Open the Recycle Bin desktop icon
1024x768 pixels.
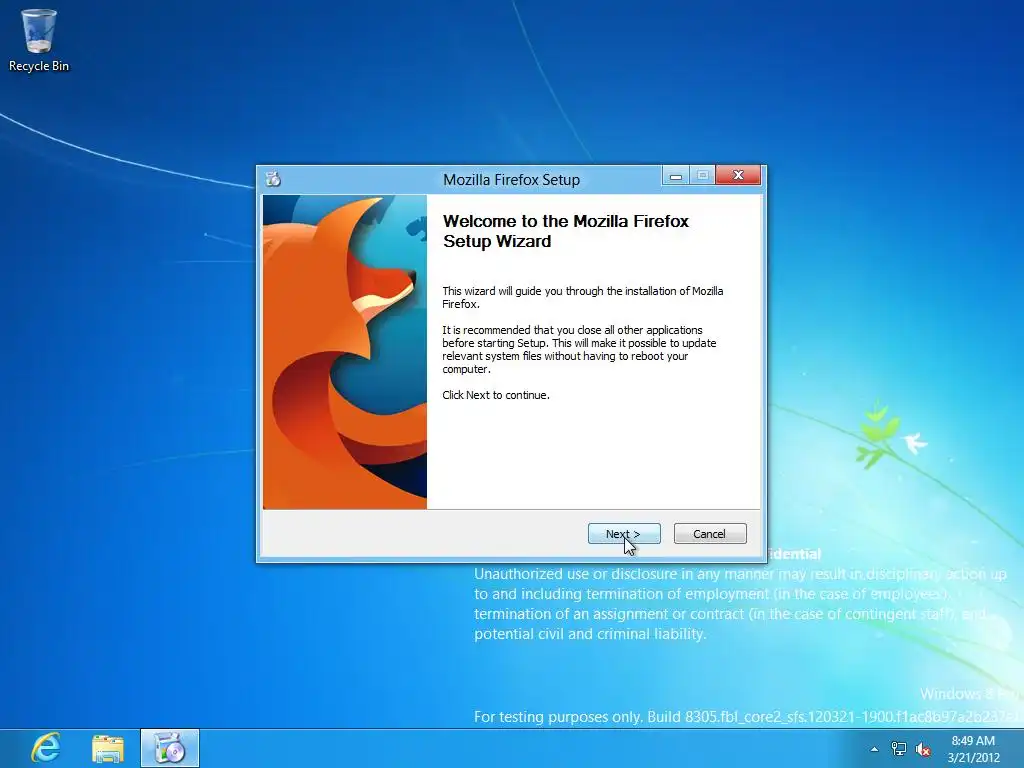[x=39, y=40]
